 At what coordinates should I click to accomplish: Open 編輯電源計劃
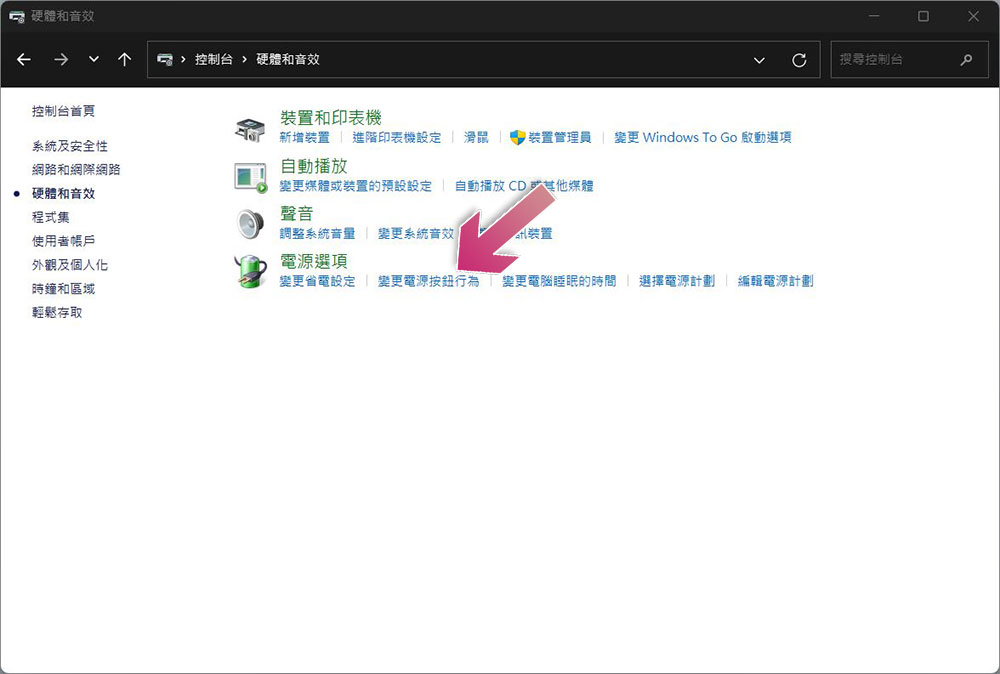pos(776,281)
